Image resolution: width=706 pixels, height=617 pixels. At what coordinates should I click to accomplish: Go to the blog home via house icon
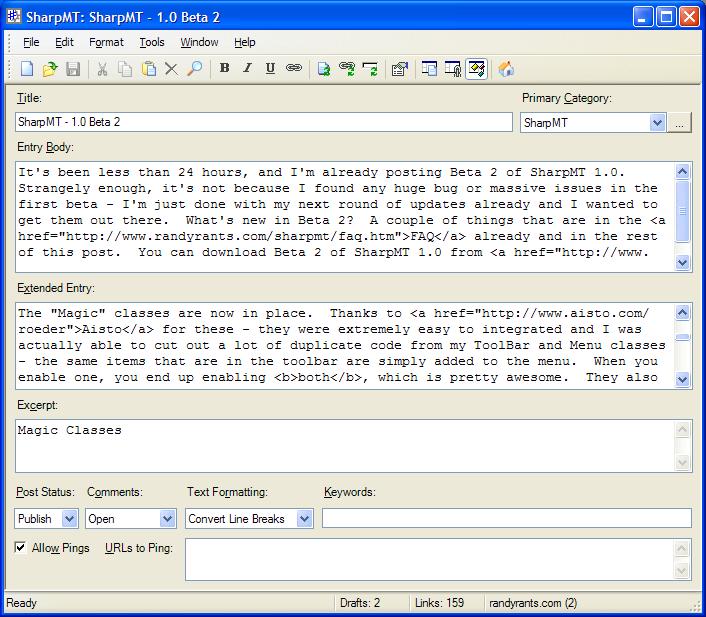point(506,69)
